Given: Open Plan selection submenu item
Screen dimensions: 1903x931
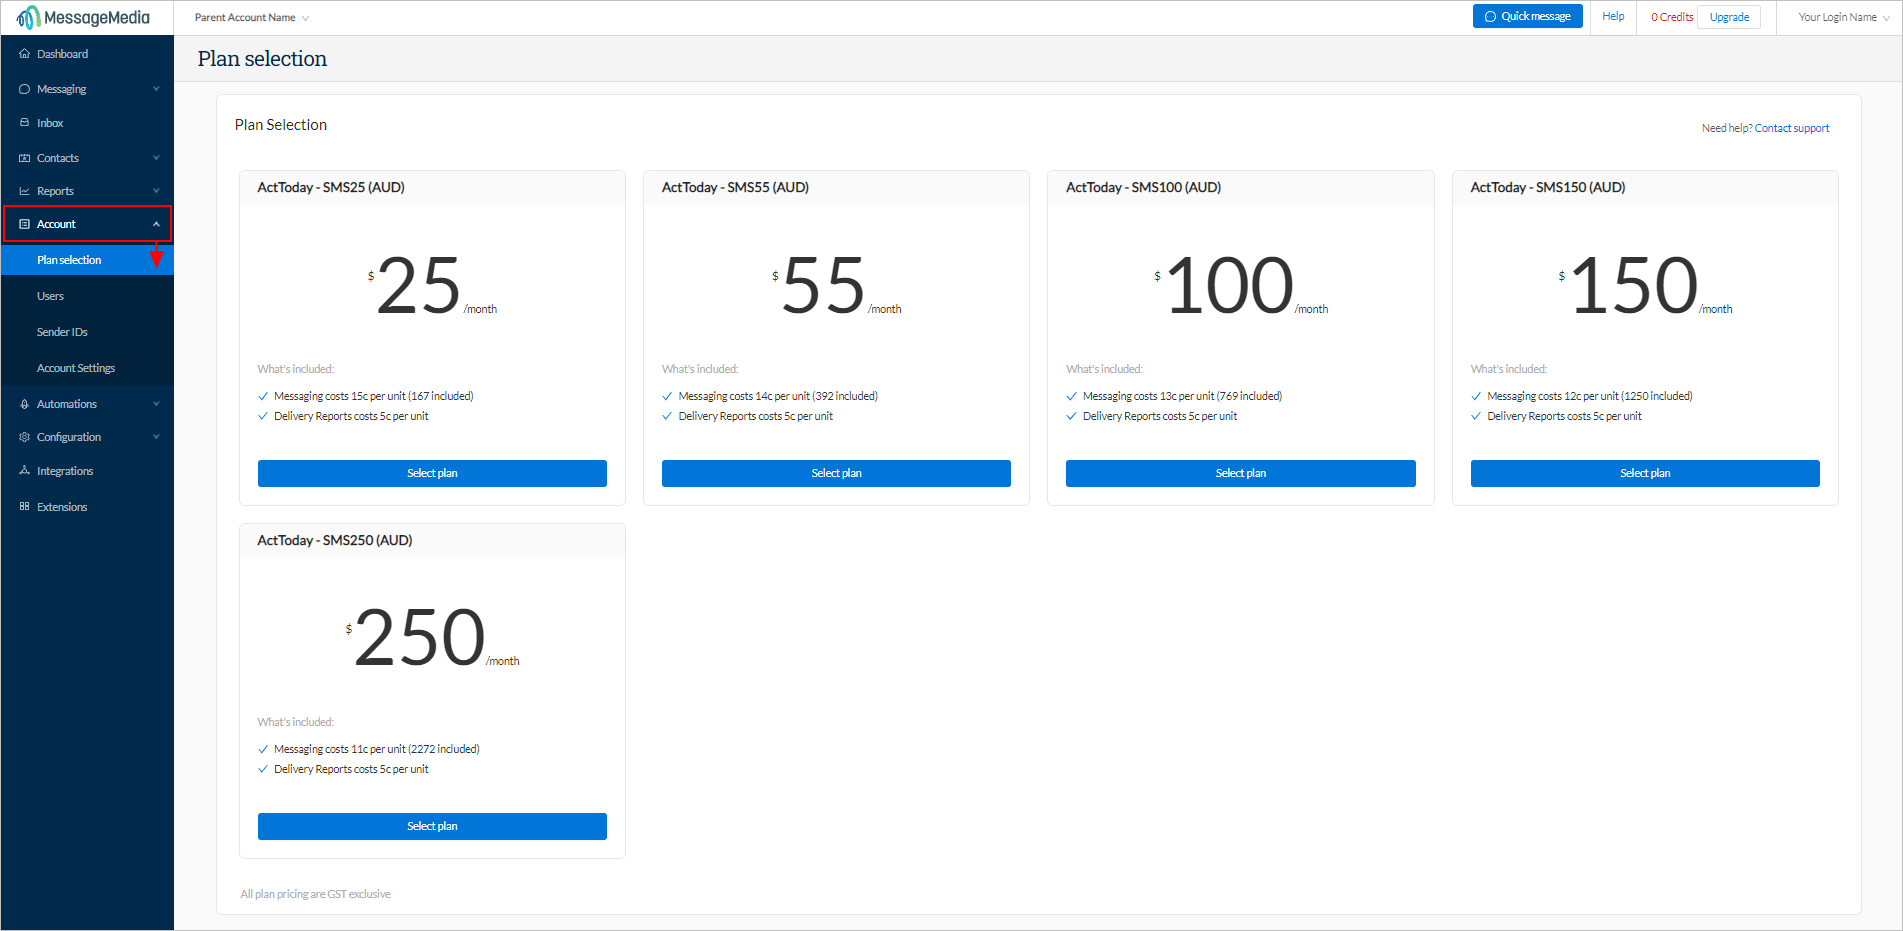Looking at the screenshot, I should pyautogui.click(x=87, y=260).
